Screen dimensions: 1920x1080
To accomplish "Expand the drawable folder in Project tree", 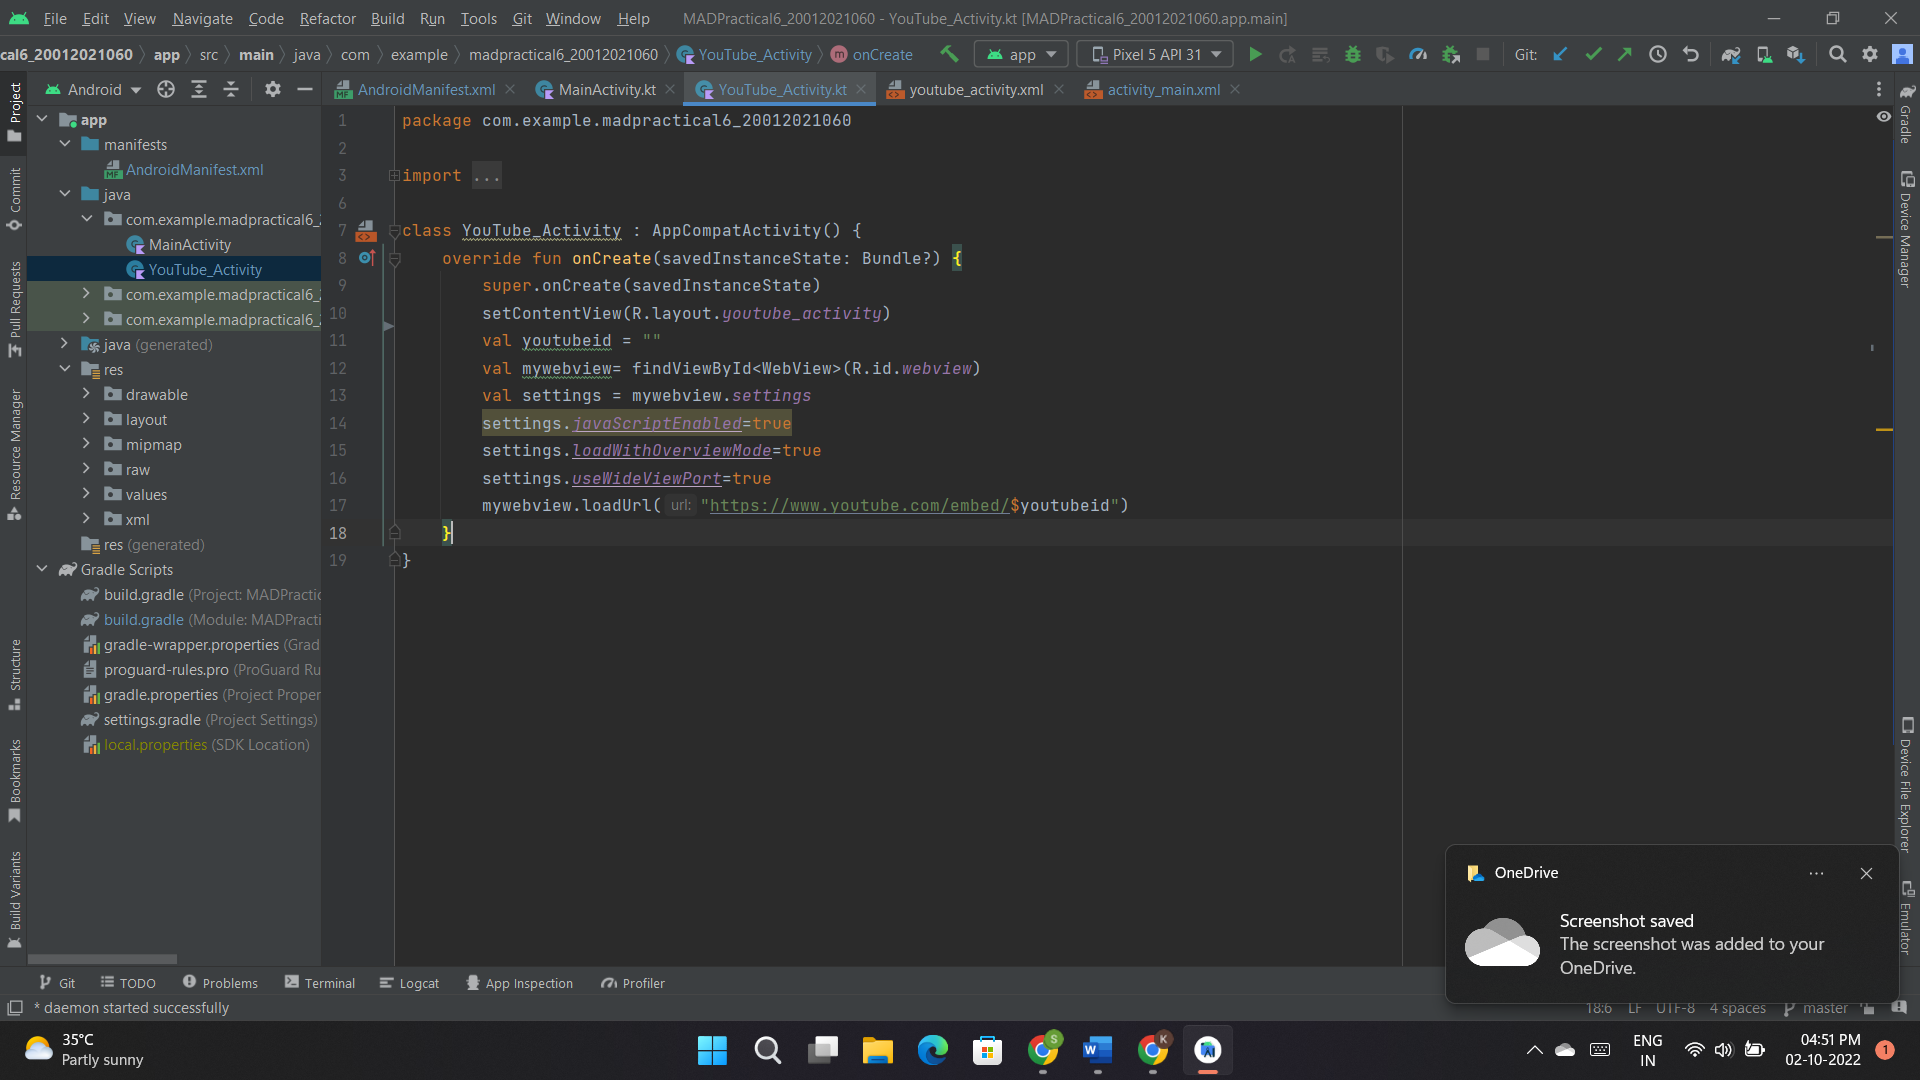I will 86,394.
